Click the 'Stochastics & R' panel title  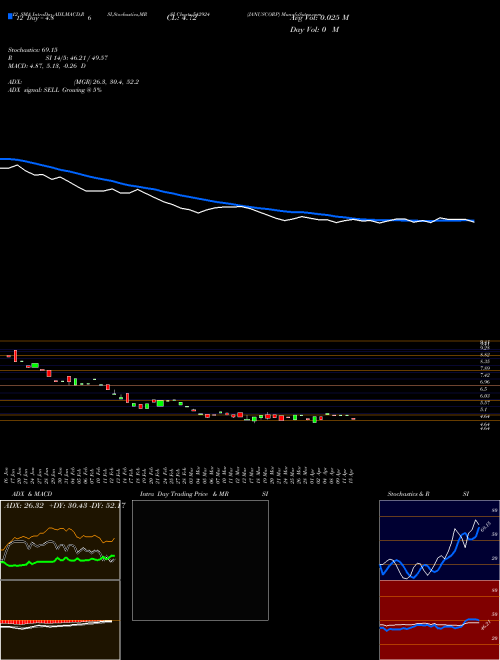[408, 494]
